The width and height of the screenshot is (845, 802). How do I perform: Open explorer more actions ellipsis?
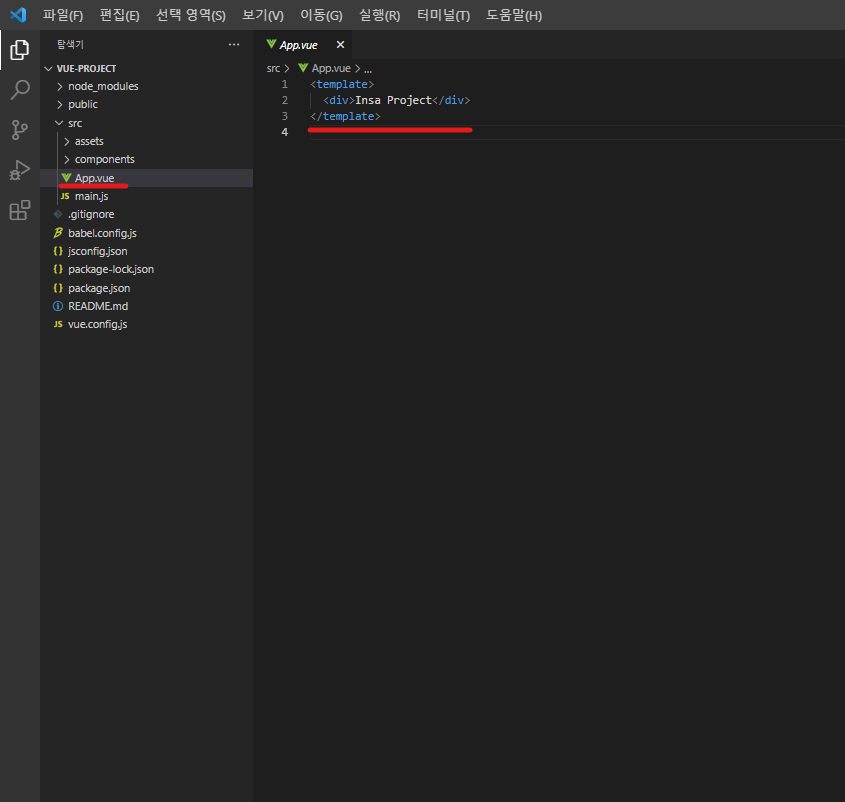[234, 45]
